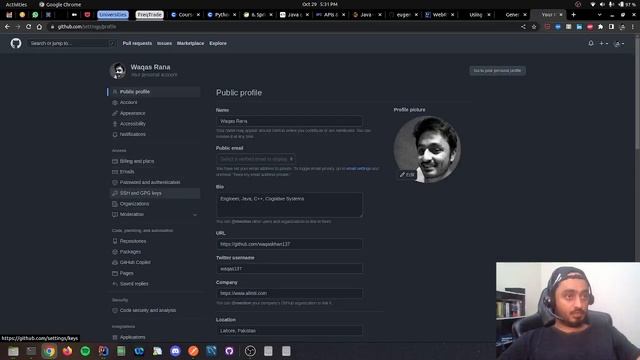Open GitHub Desktop from the dock

coord(229,351)
